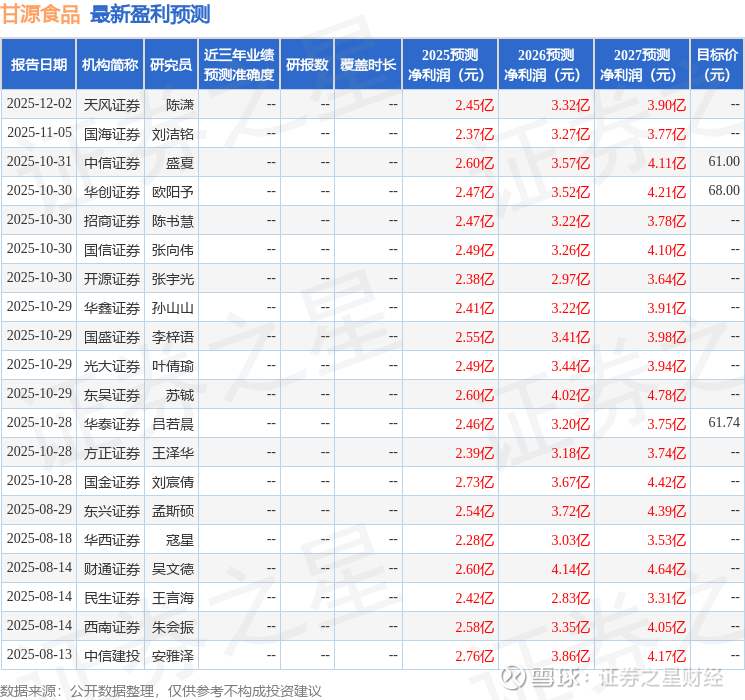Select the 研报数 column header
The image size is (745, 700).
coord(307,64)
